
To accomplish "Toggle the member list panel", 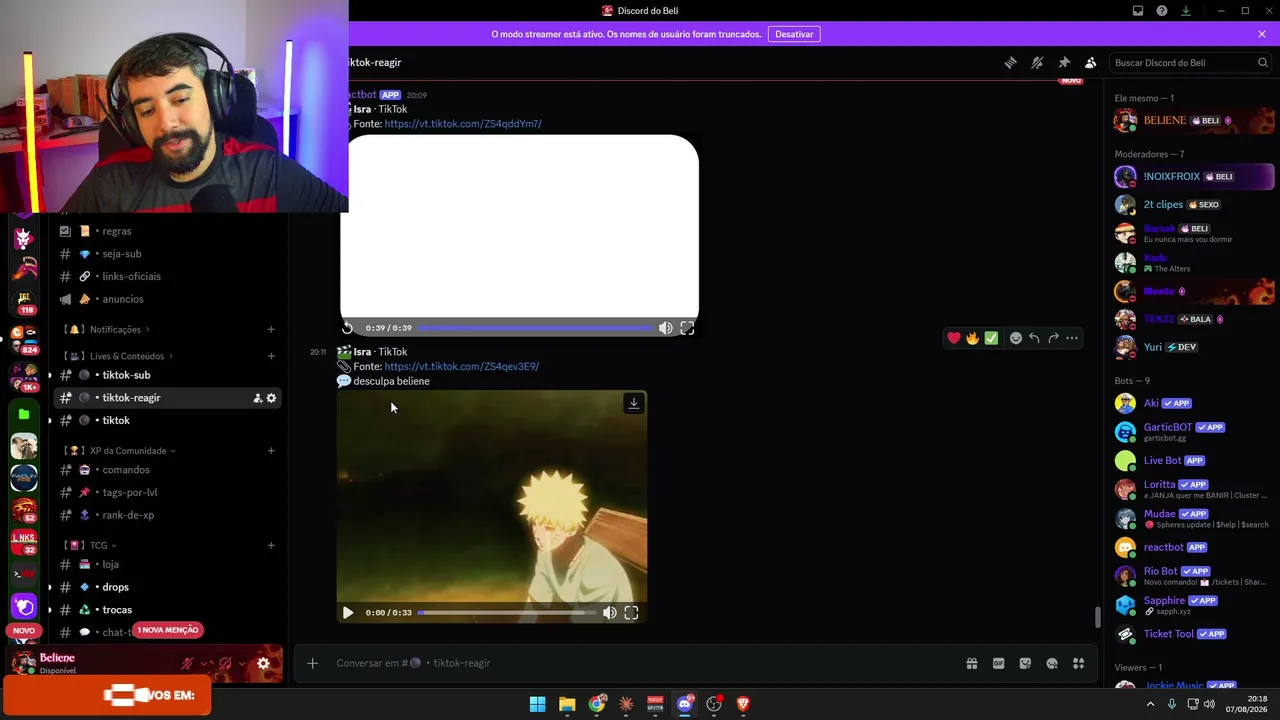I will coord(1091,62).
